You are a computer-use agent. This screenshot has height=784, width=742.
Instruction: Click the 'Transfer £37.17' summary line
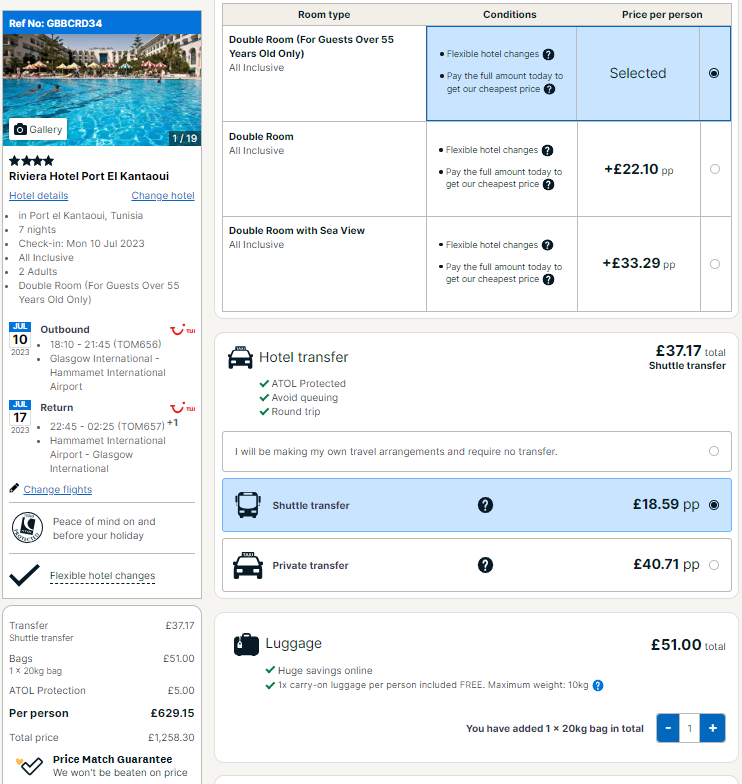[x=102, y=626]
